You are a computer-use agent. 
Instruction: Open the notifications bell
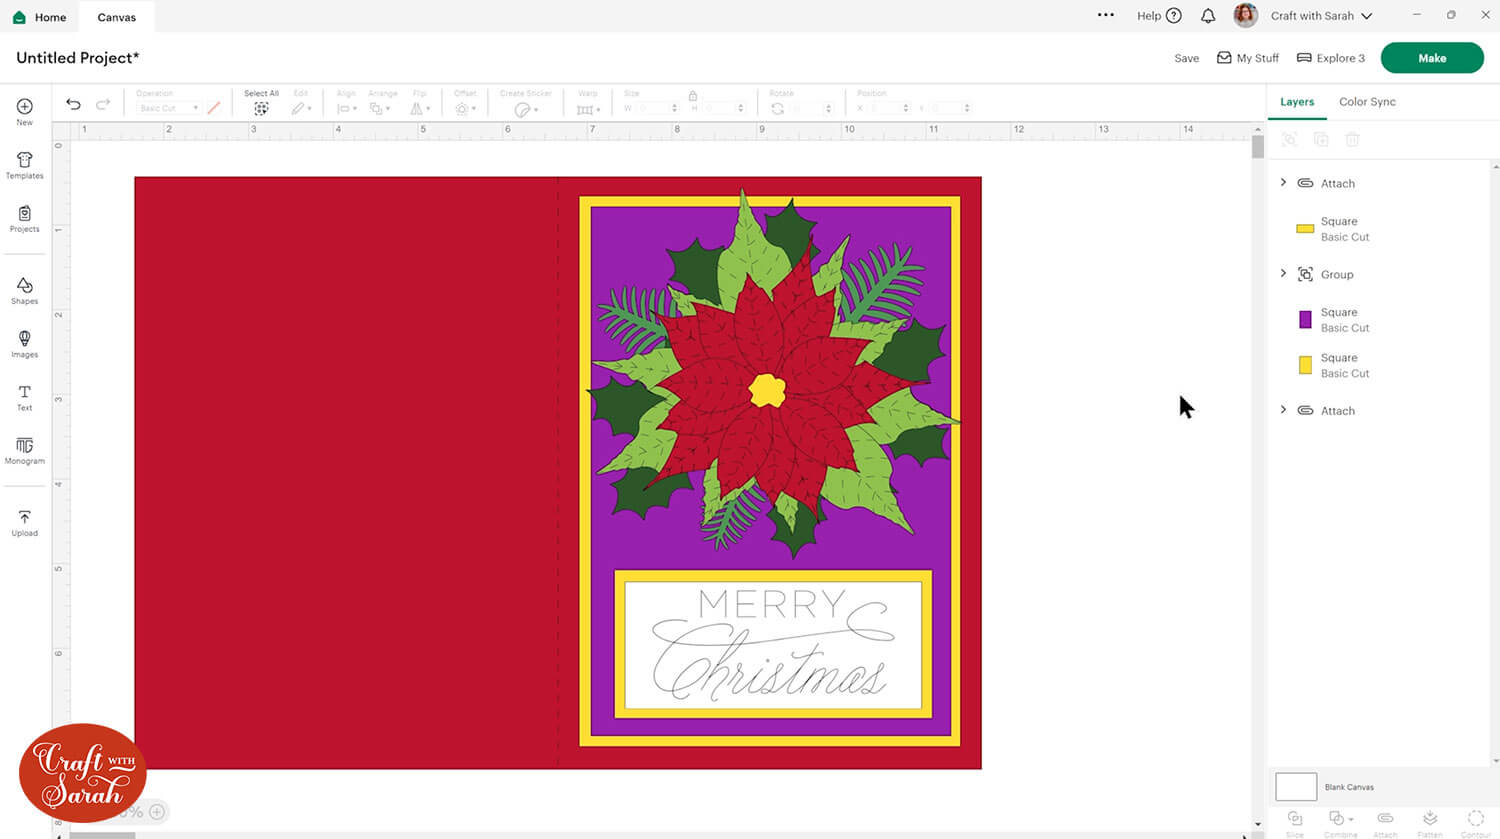tap(1208, 16)
